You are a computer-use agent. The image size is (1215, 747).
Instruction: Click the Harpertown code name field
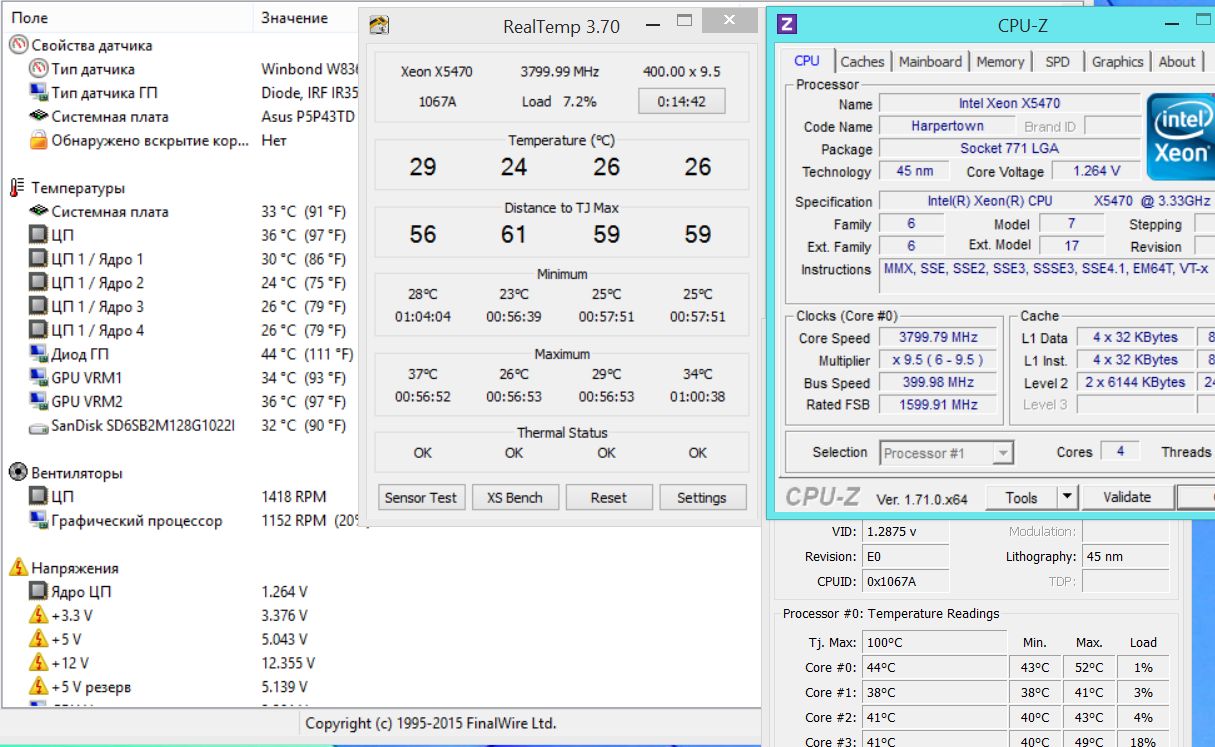coord(947,127)
